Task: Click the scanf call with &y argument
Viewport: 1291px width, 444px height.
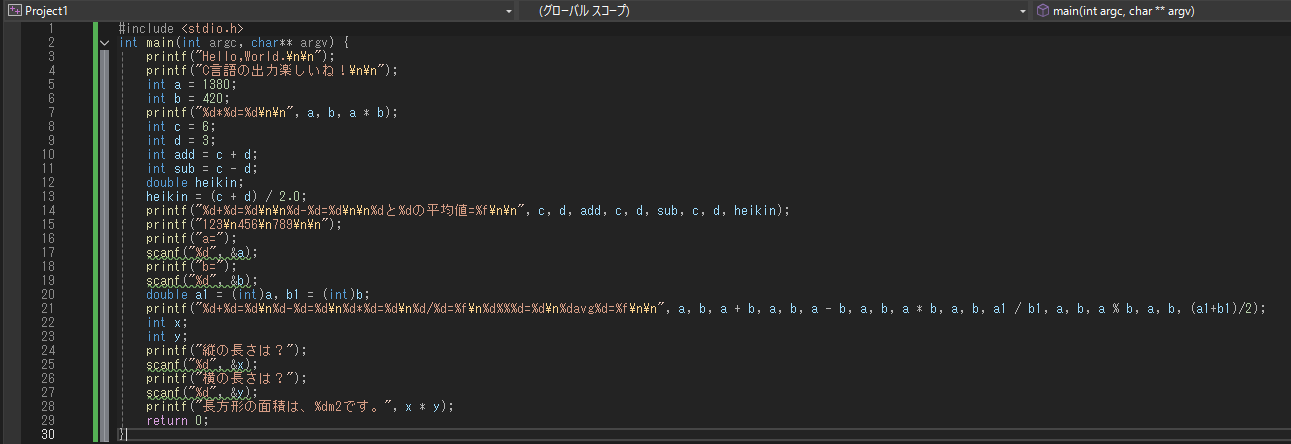Action: (x=201, y=393)
